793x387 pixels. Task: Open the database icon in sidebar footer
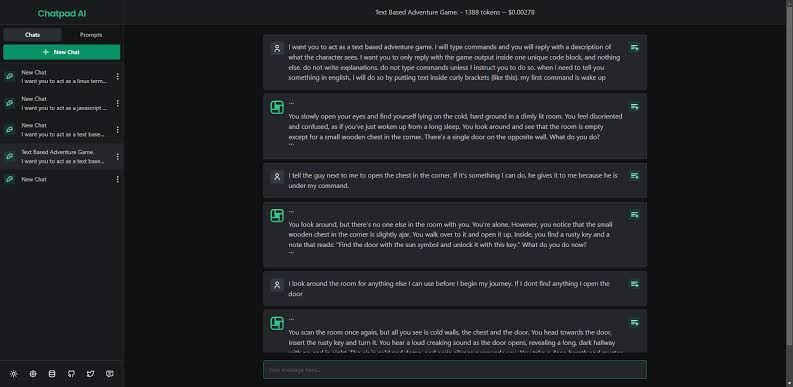(52, 374)
